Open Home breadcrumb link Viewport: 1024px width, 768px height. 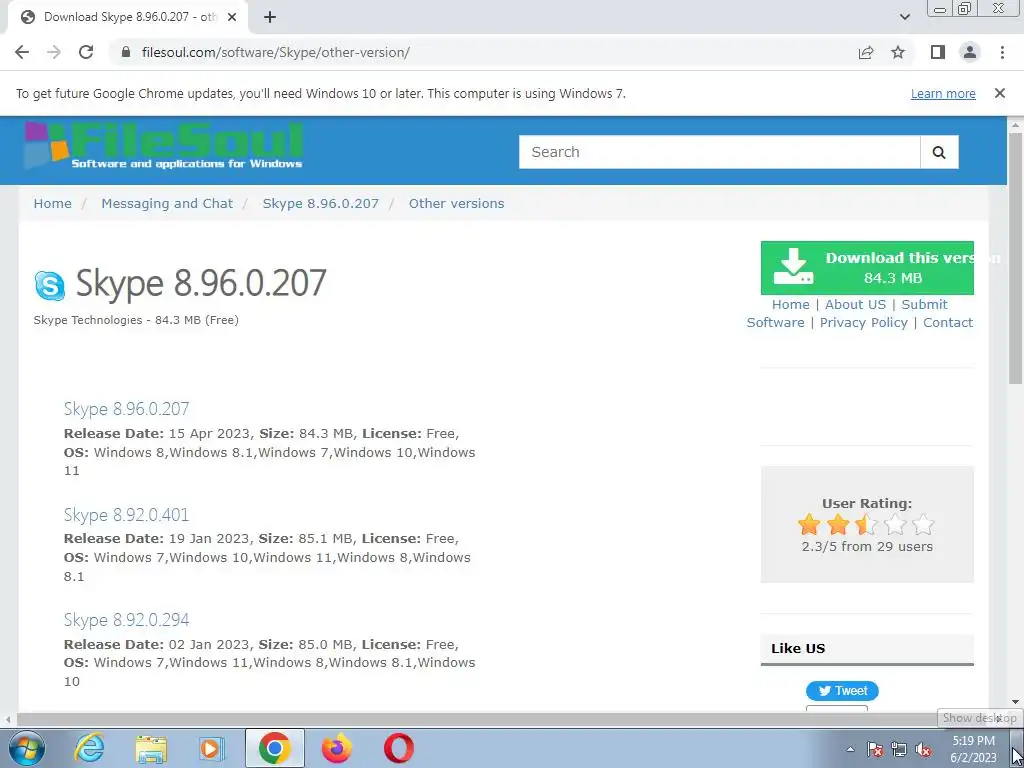pos(52,203)
